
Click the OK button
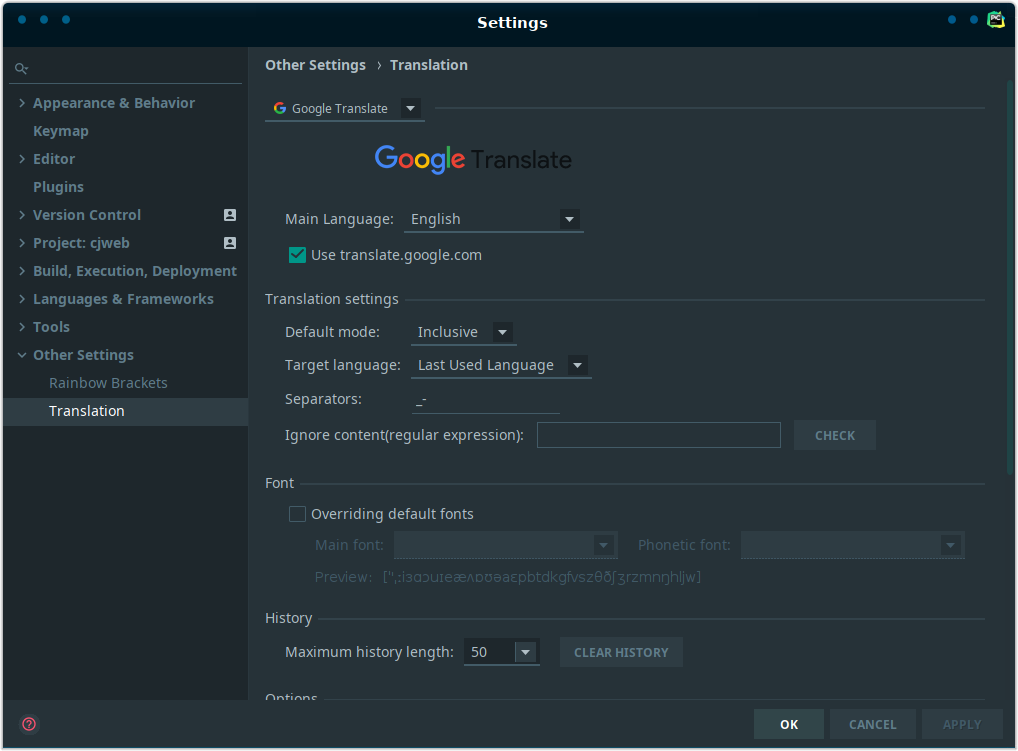pyautogui.click(x=789, y=724)
